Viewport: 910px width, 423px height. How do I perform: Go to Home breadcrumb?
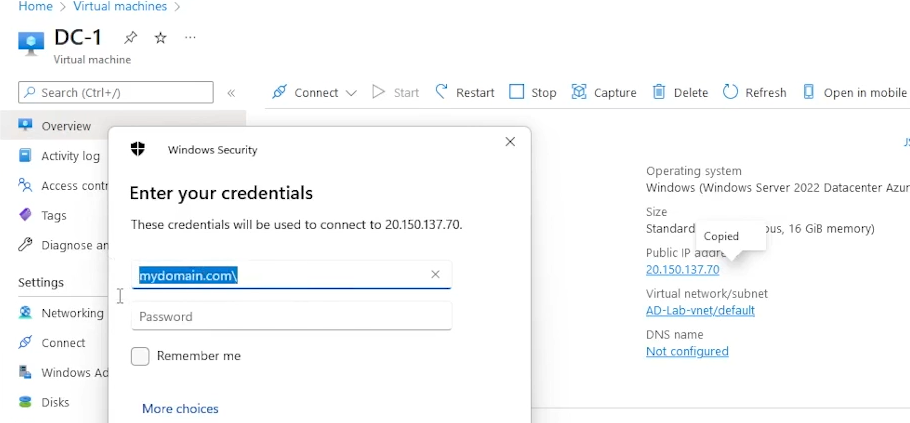(35, 6)
